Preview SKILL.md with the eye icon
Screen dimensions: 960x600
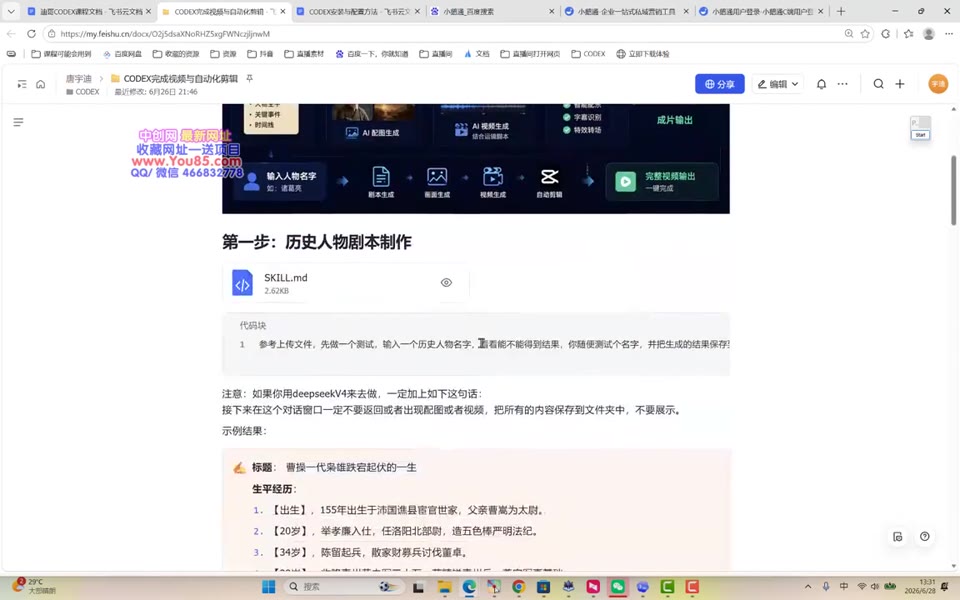point(446,282)
